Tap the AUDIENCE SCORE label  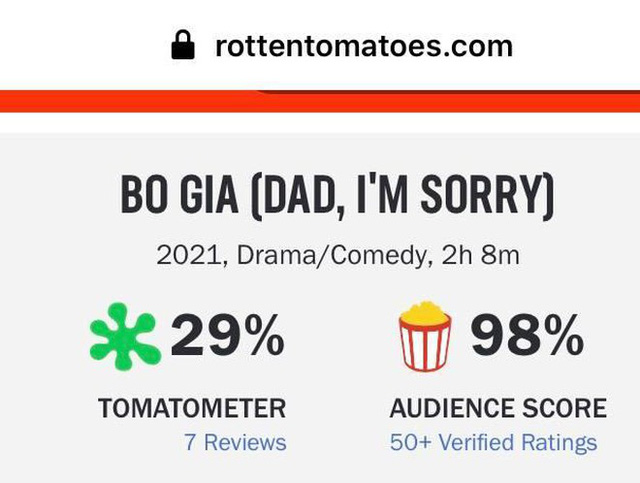[x=497, y=408]
